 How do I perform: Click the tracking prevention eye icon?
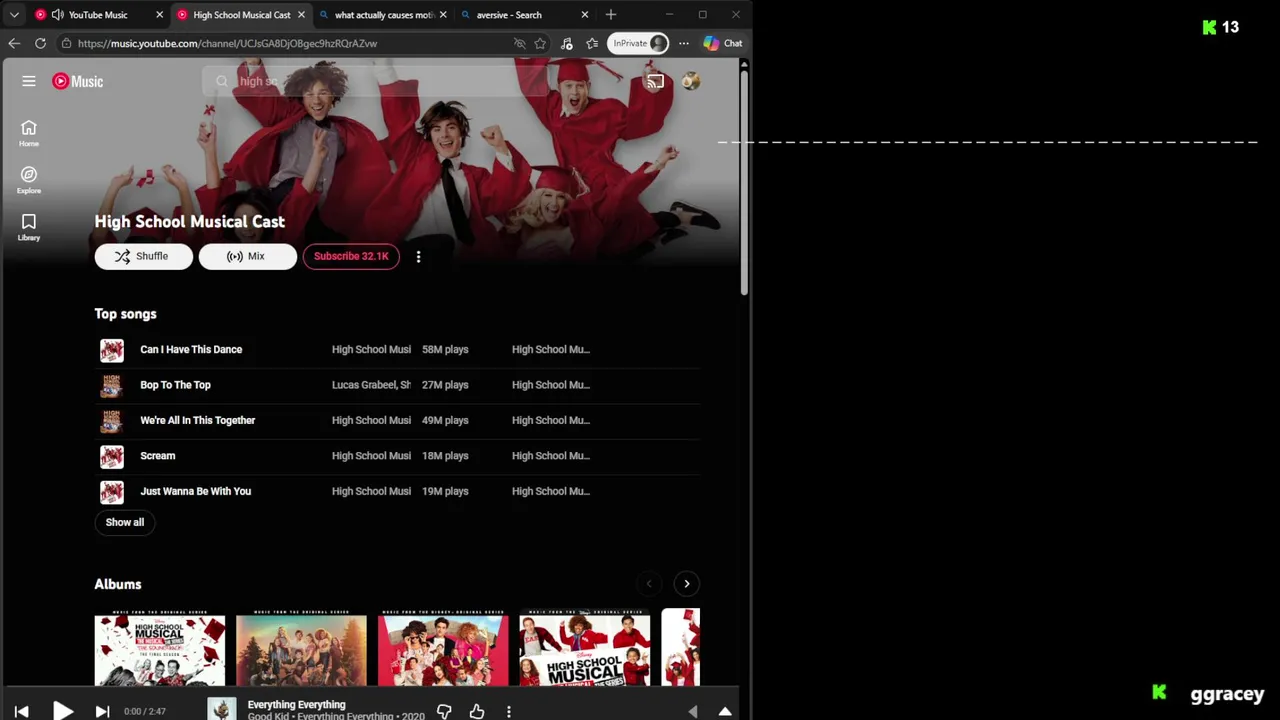[519, 43]
